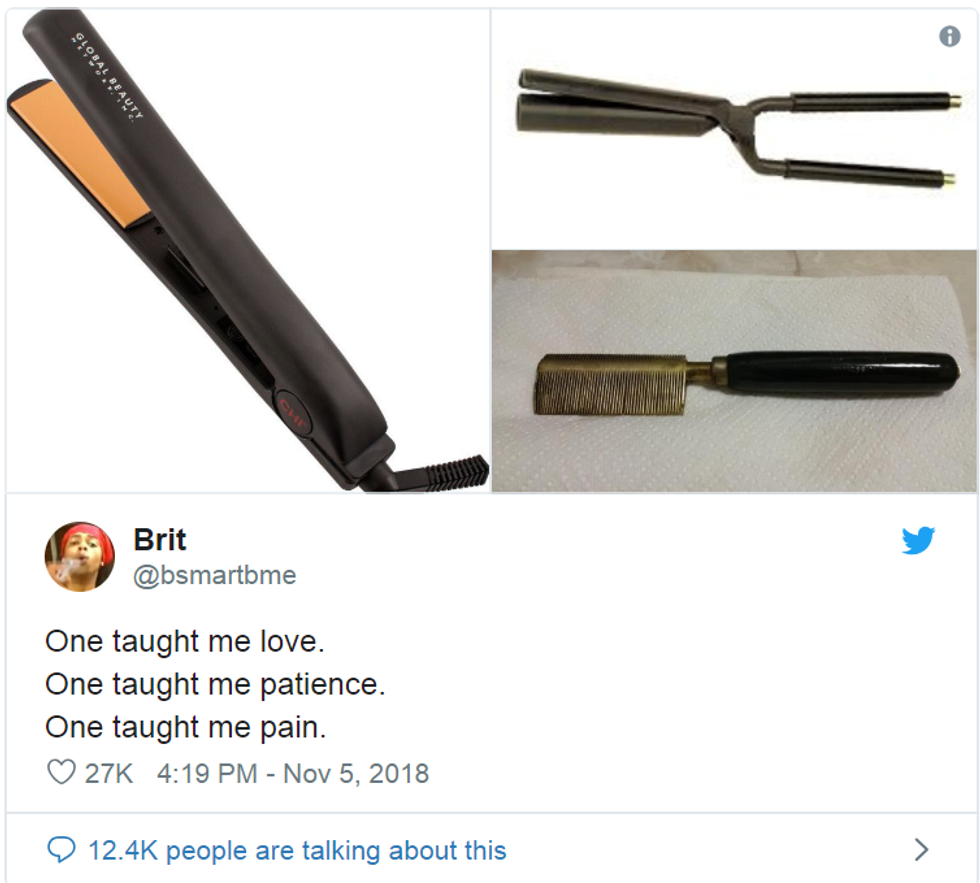Open the flat iron photo
Screen dimensions: 980x883
pos(248,250)
